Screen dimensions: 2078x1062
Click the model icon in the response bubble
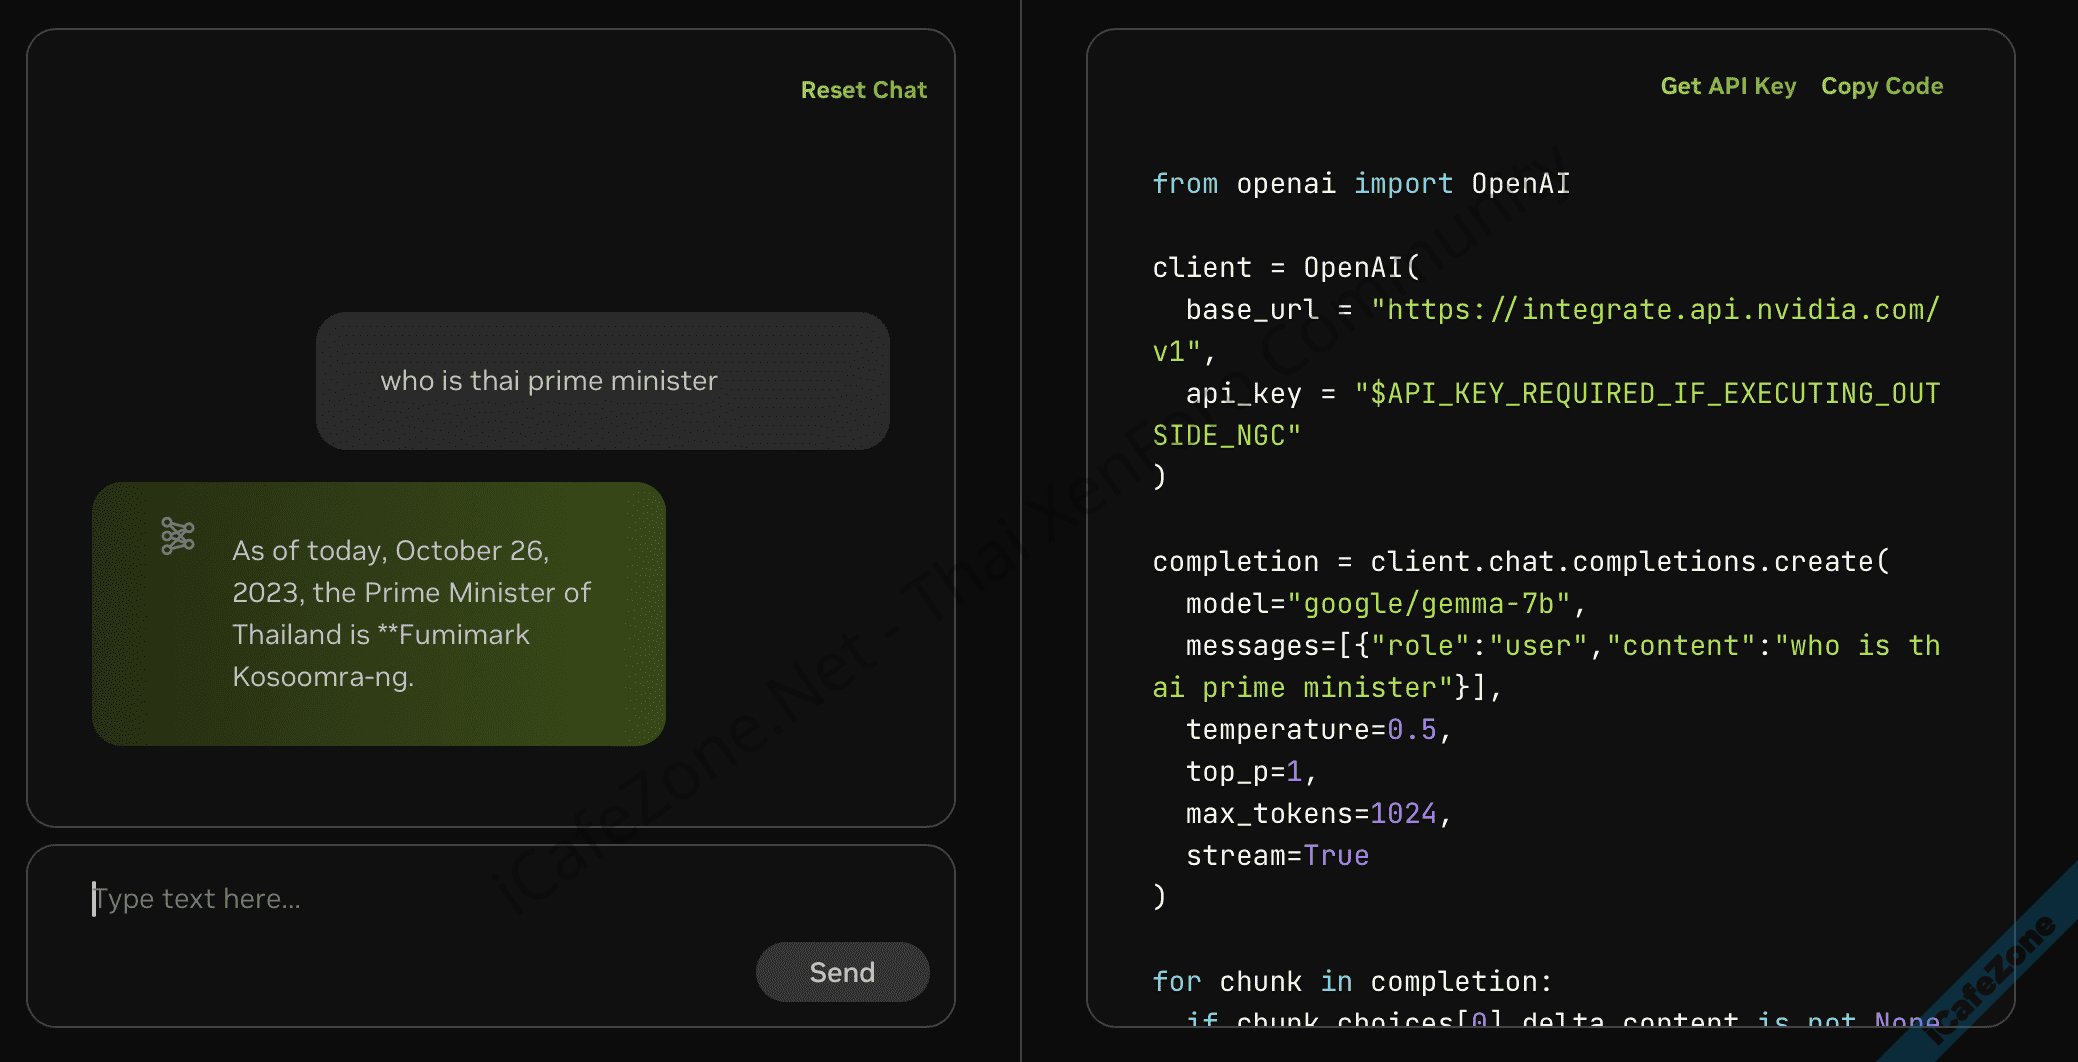click(178, 537)
